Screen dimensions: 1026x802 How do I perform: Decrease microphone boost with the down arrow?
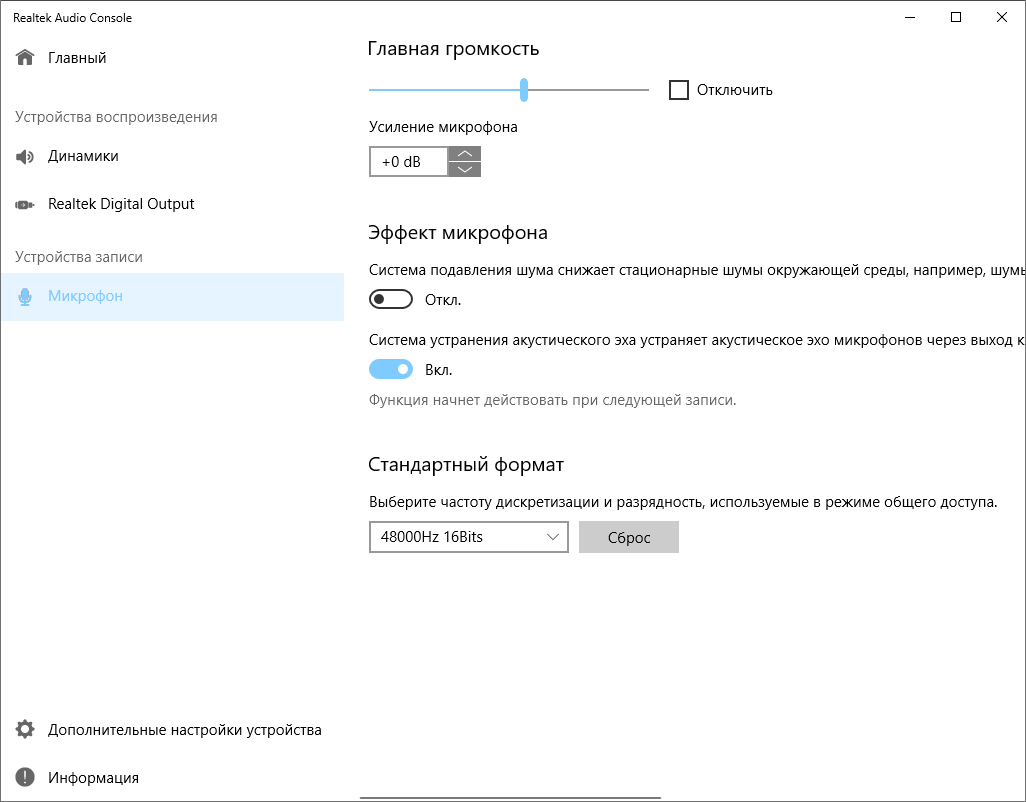point(465,169)
